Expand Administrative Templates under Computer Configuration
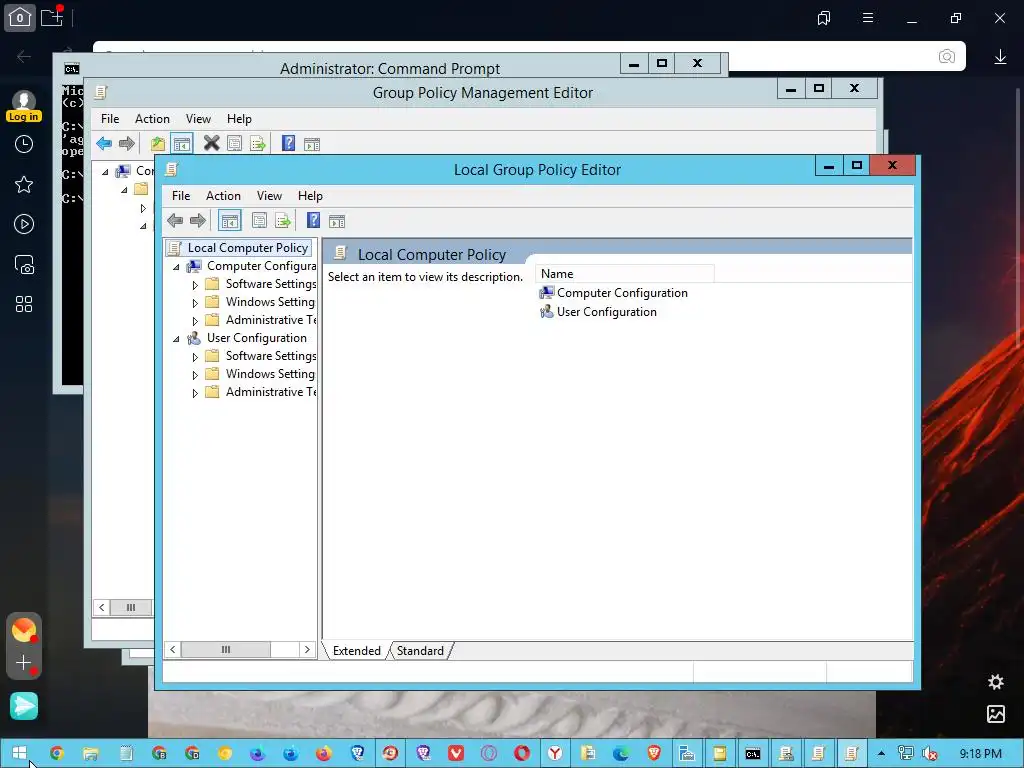The image size is (1024, 768). coord(195,321)
